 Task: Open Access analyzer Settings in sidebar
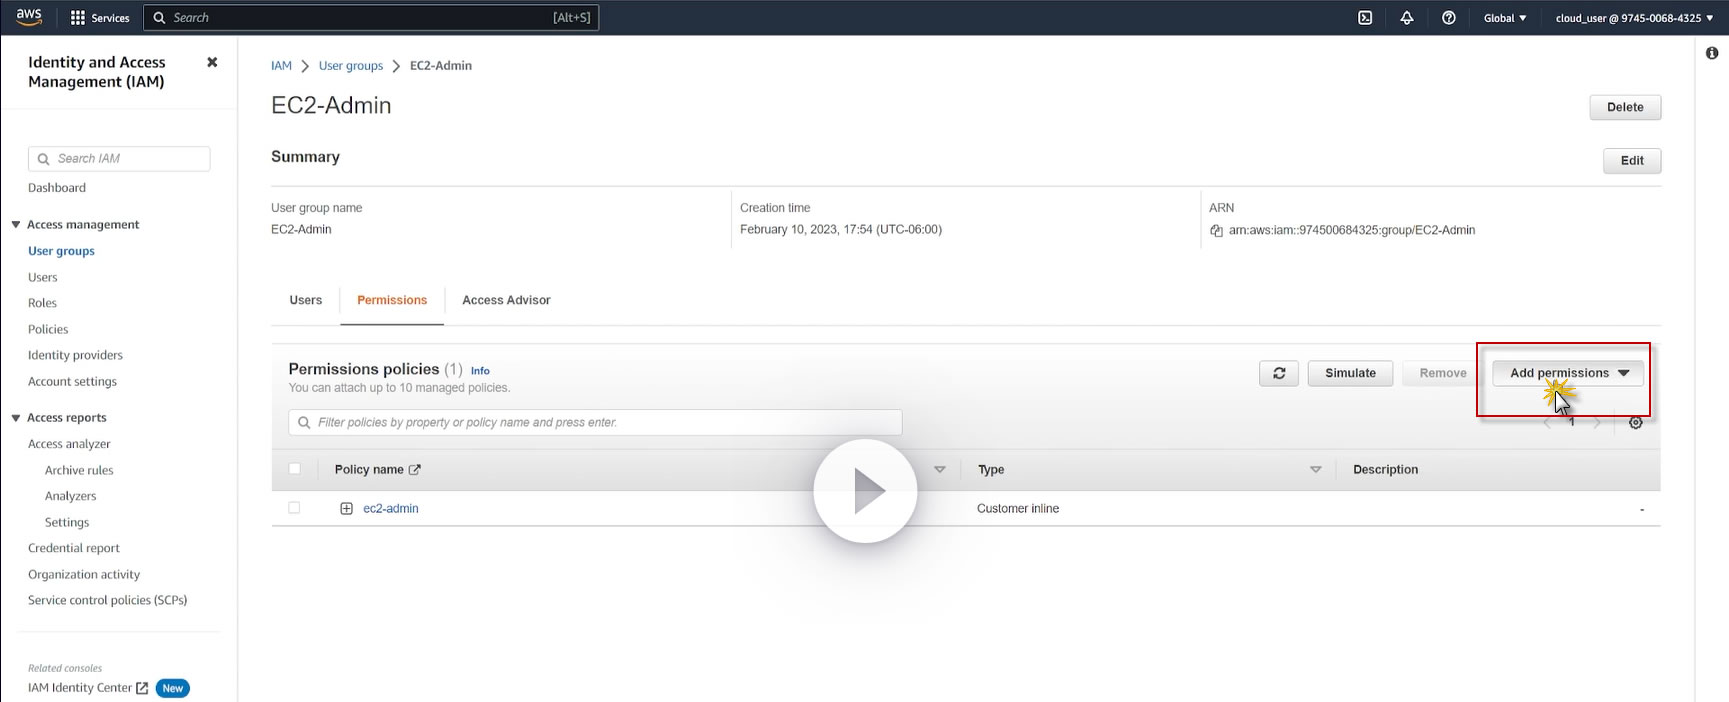coord(67,523)
